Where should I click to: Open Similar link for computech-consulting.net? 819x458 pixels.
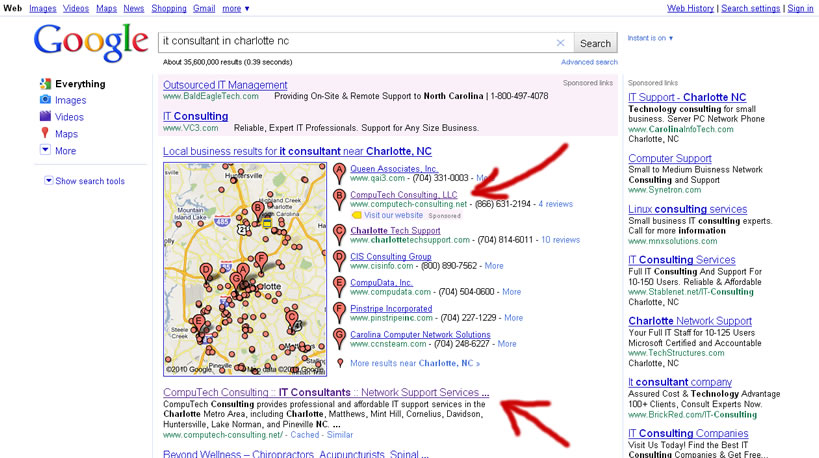(x=340, y=434)
